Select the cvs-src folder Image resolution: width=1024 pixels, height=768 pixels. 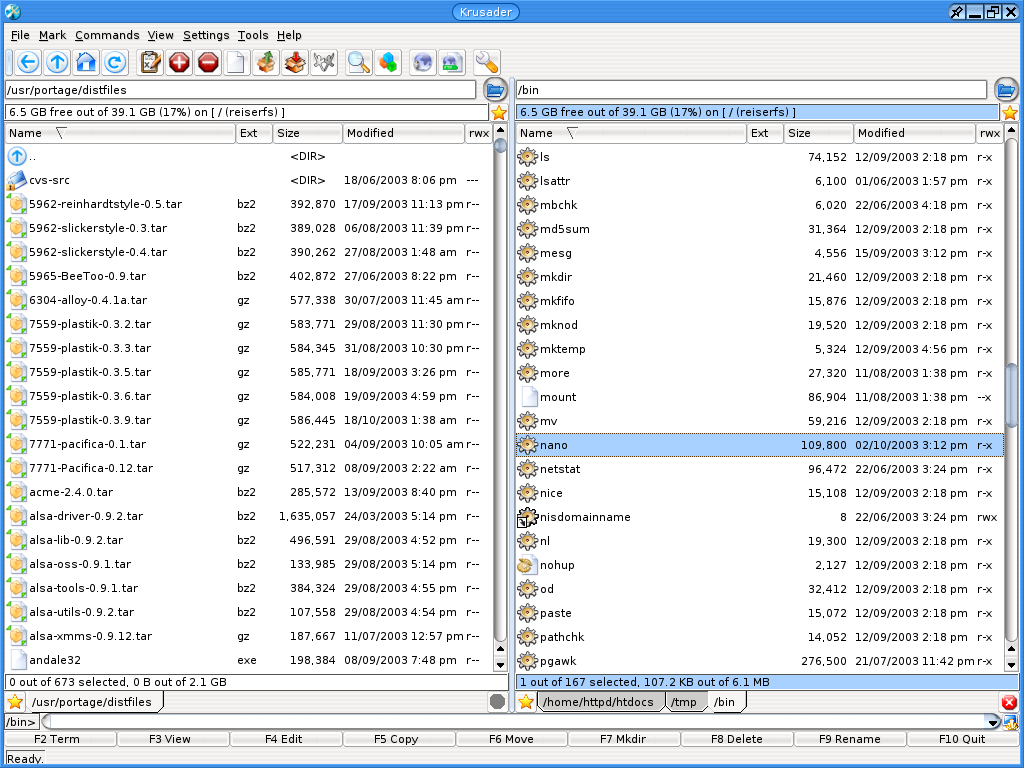pos(249,180)
